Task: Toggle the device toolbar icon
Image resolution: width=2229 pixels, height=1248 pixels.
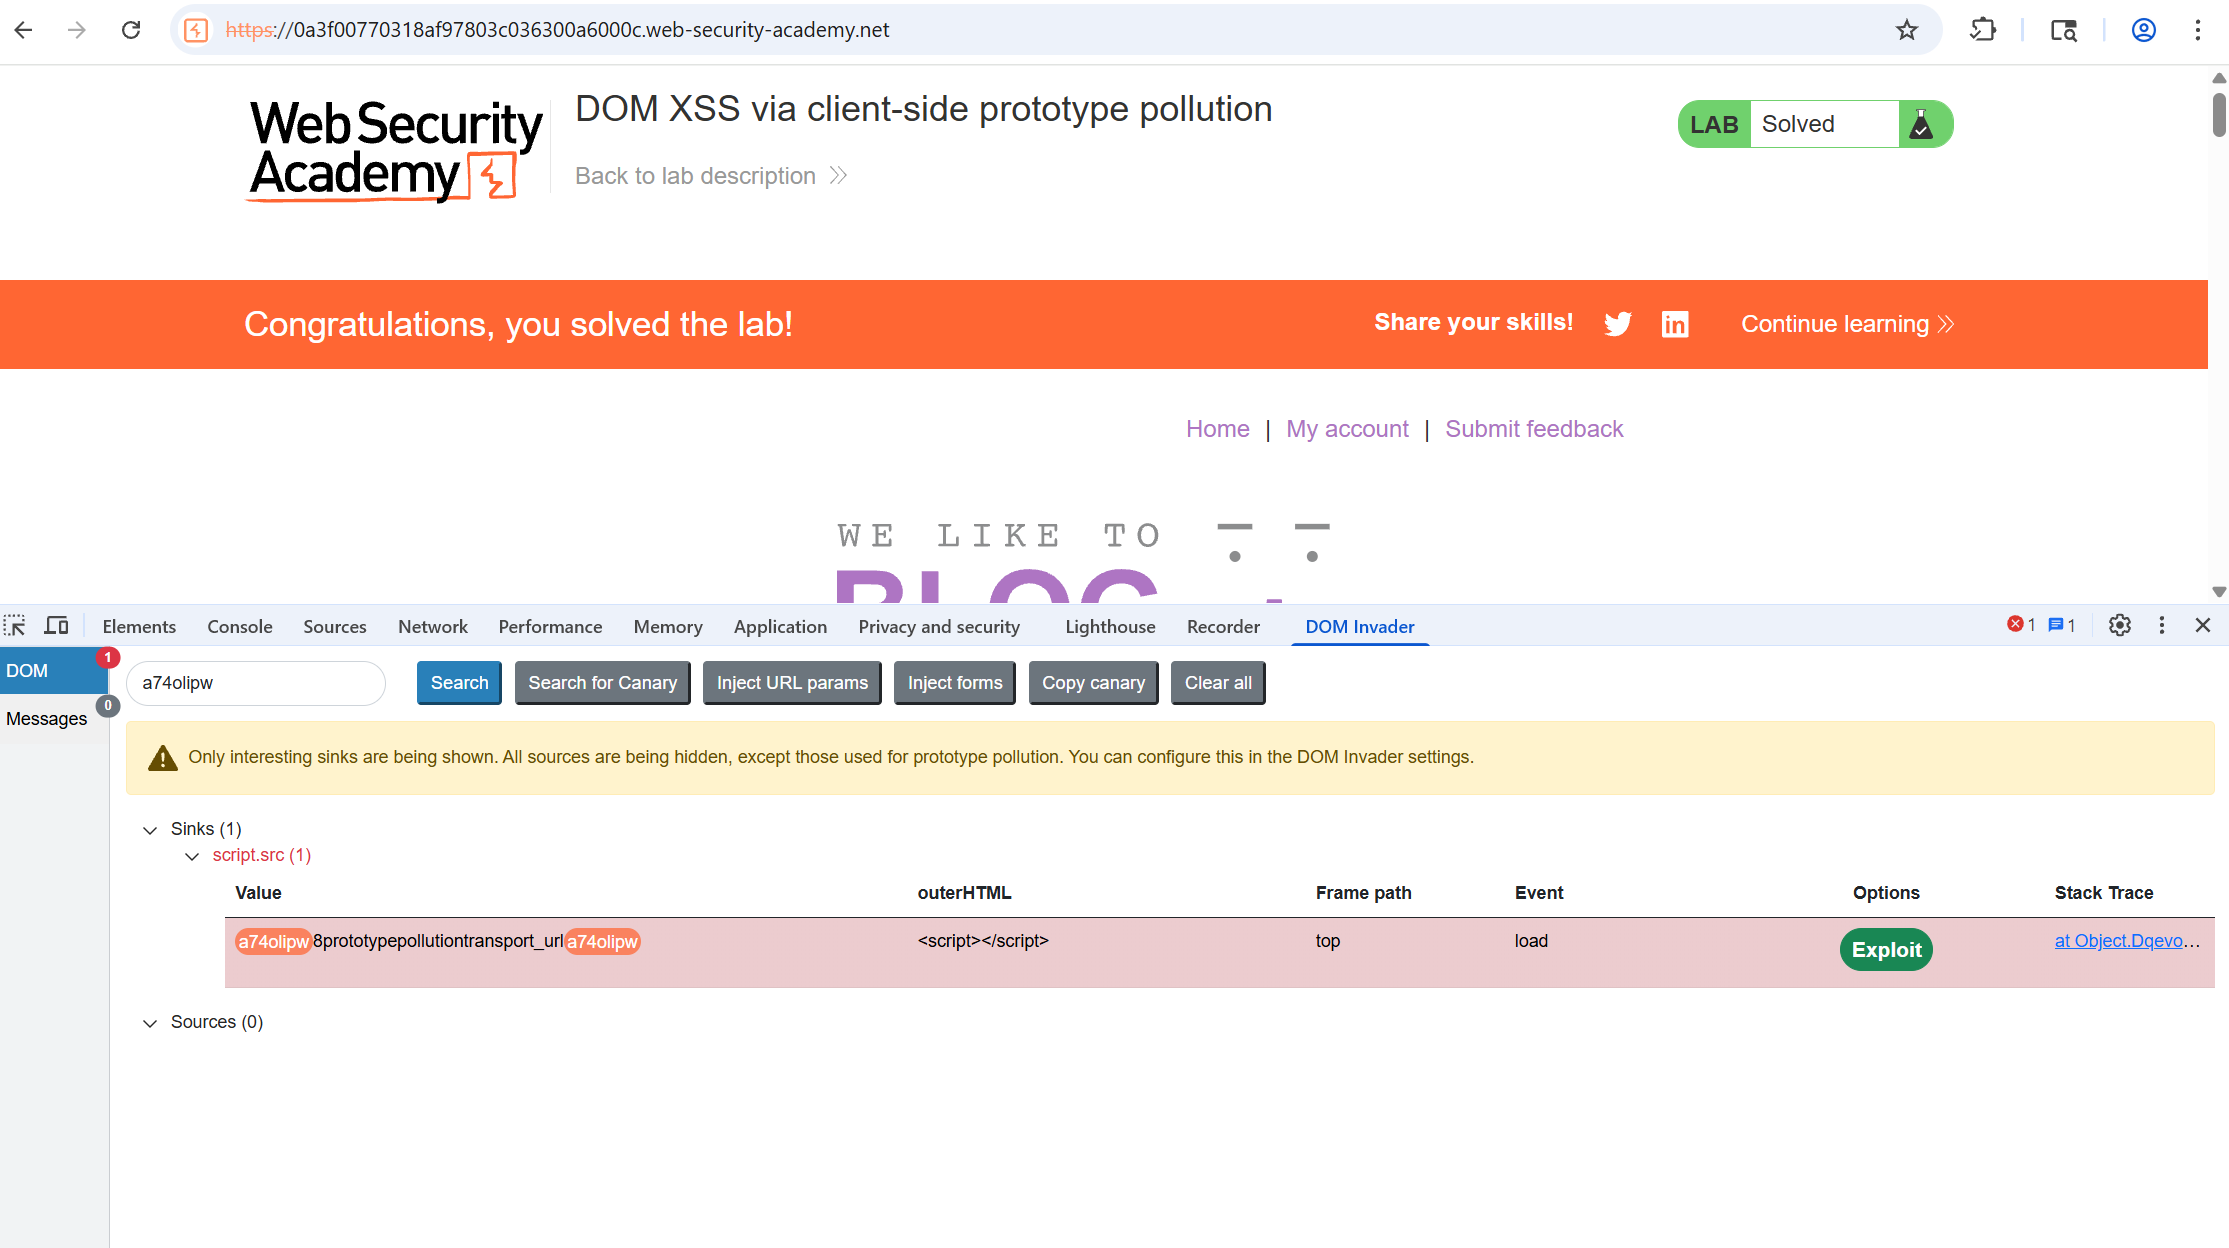Action: coord(57,626)
